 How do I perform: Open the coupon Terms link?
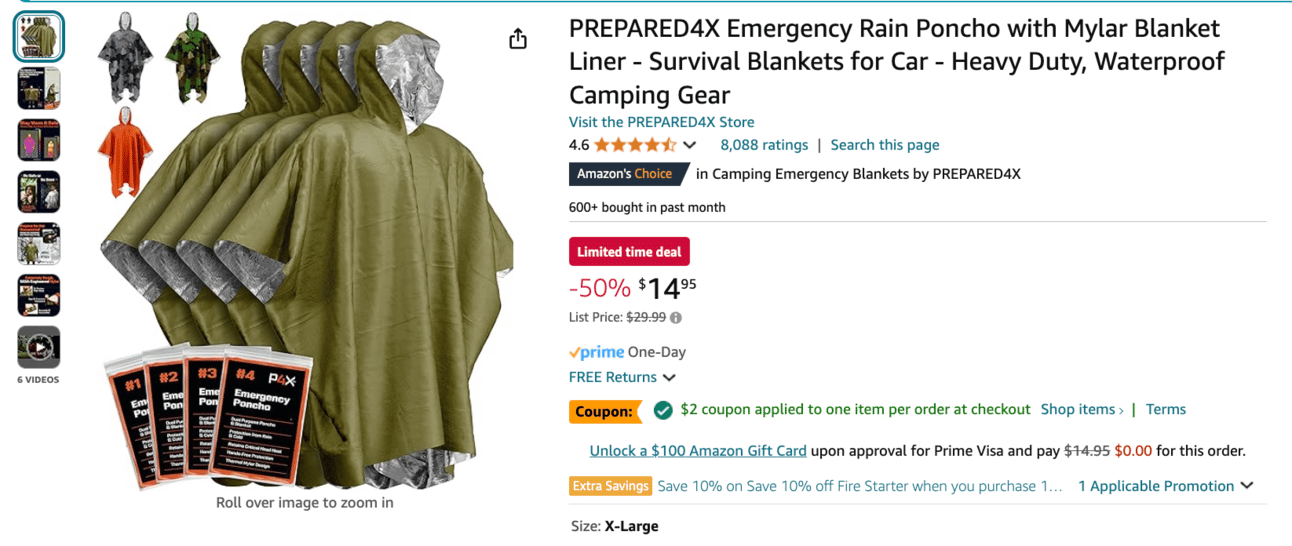(x=1166, y=409)
